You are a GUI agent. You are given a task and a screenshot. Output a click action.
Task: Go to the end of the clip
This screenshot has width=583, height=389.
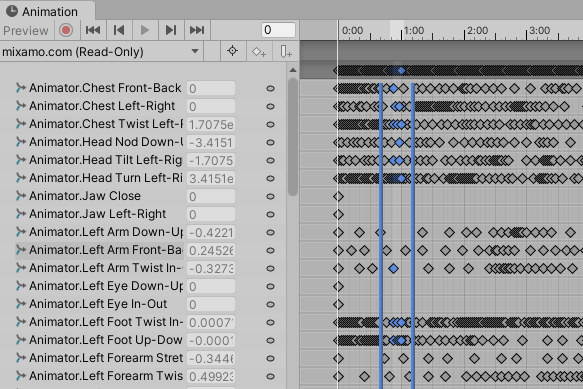pos(197,30)
